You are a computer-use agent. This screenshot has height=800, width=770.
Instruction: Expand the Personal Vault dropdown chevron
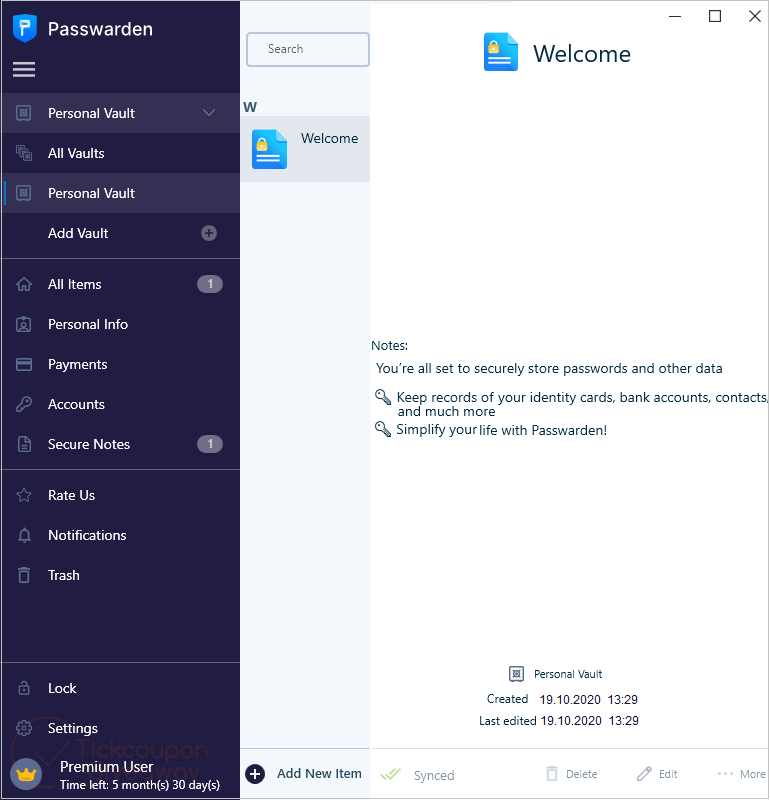tap(209, 112)
